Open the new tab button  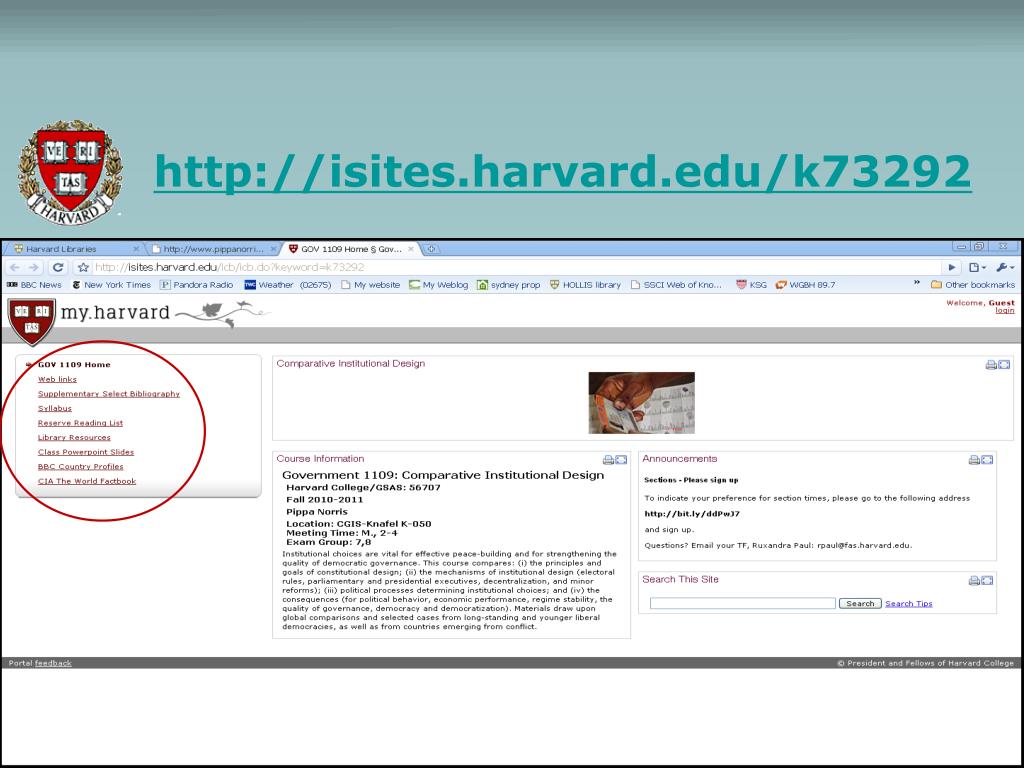click(431, 249)
